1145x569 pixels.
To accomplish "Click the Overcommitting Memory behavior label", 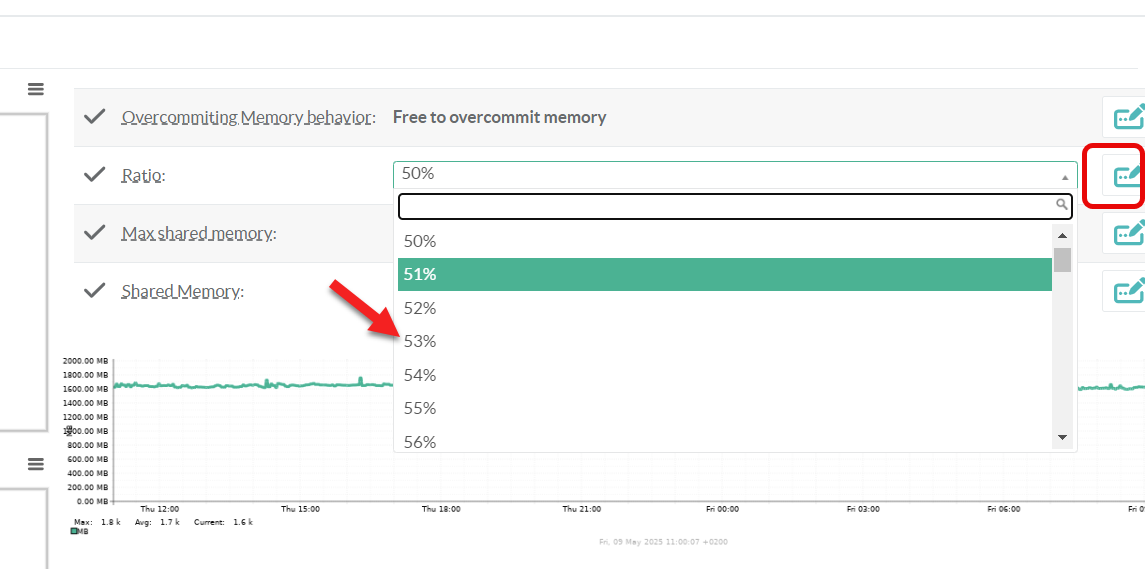I will pos(247,118).
